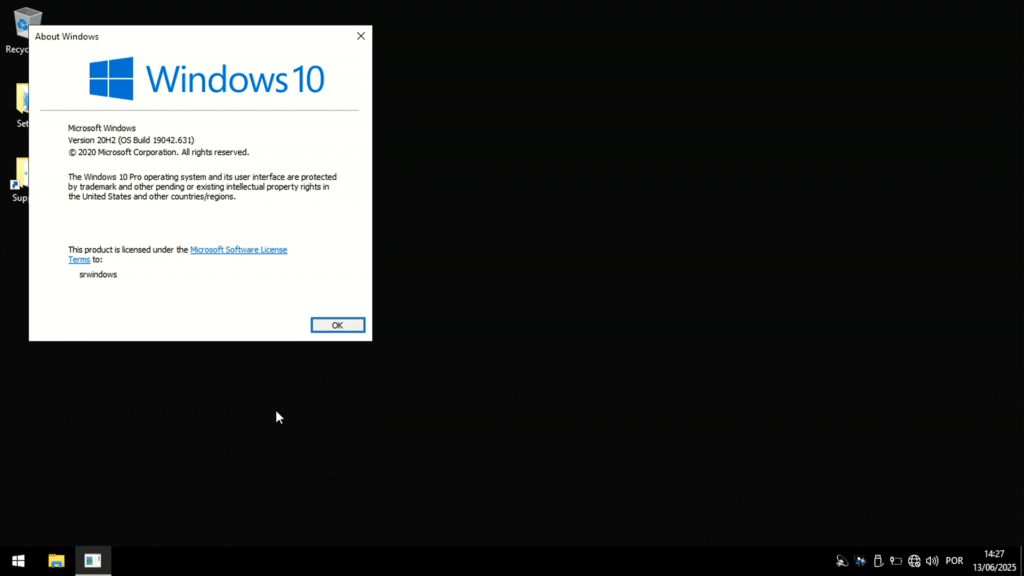Launch File Explorer from the taskbar
The width and height of the screenshot is (1024, 576).
pos(57,561)
